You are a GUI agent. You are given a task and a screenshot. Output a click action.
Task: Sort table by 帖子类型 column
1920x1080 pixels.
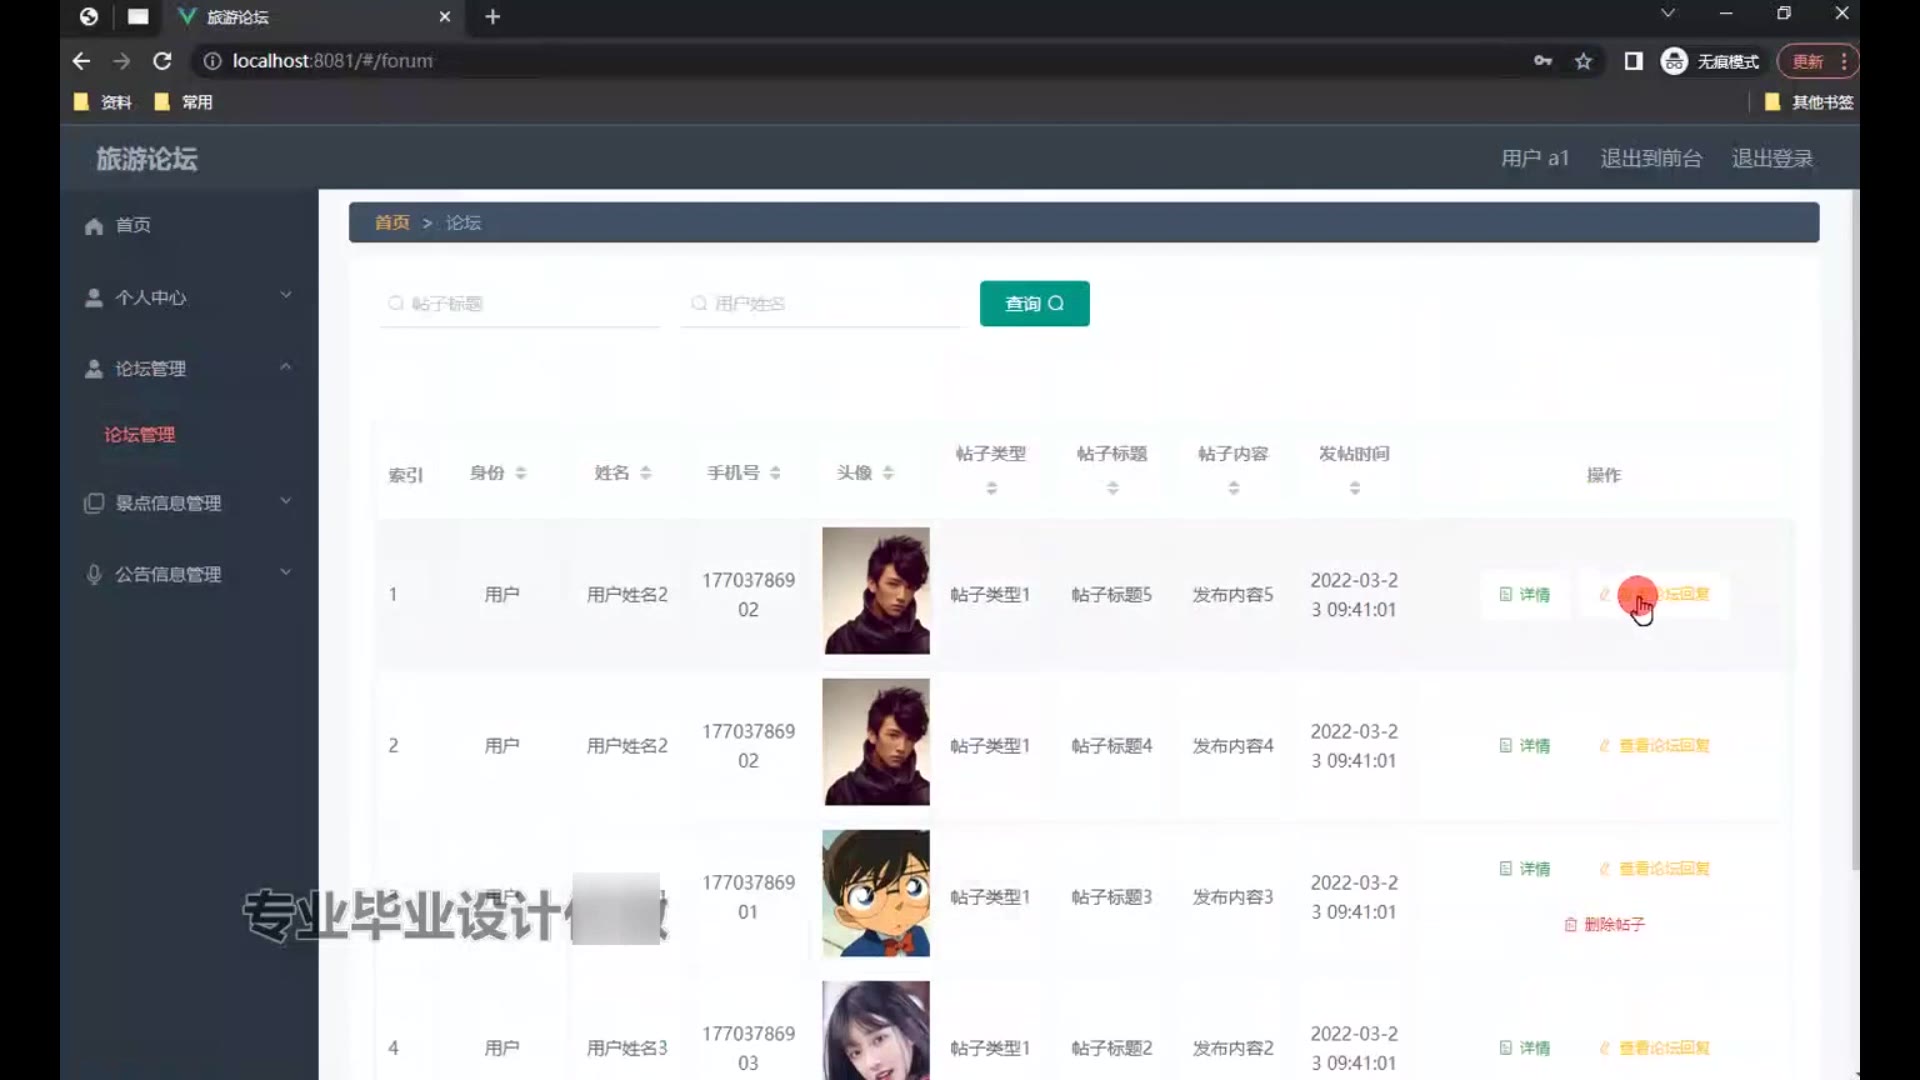pyautogui.click(x=991, y=488)
